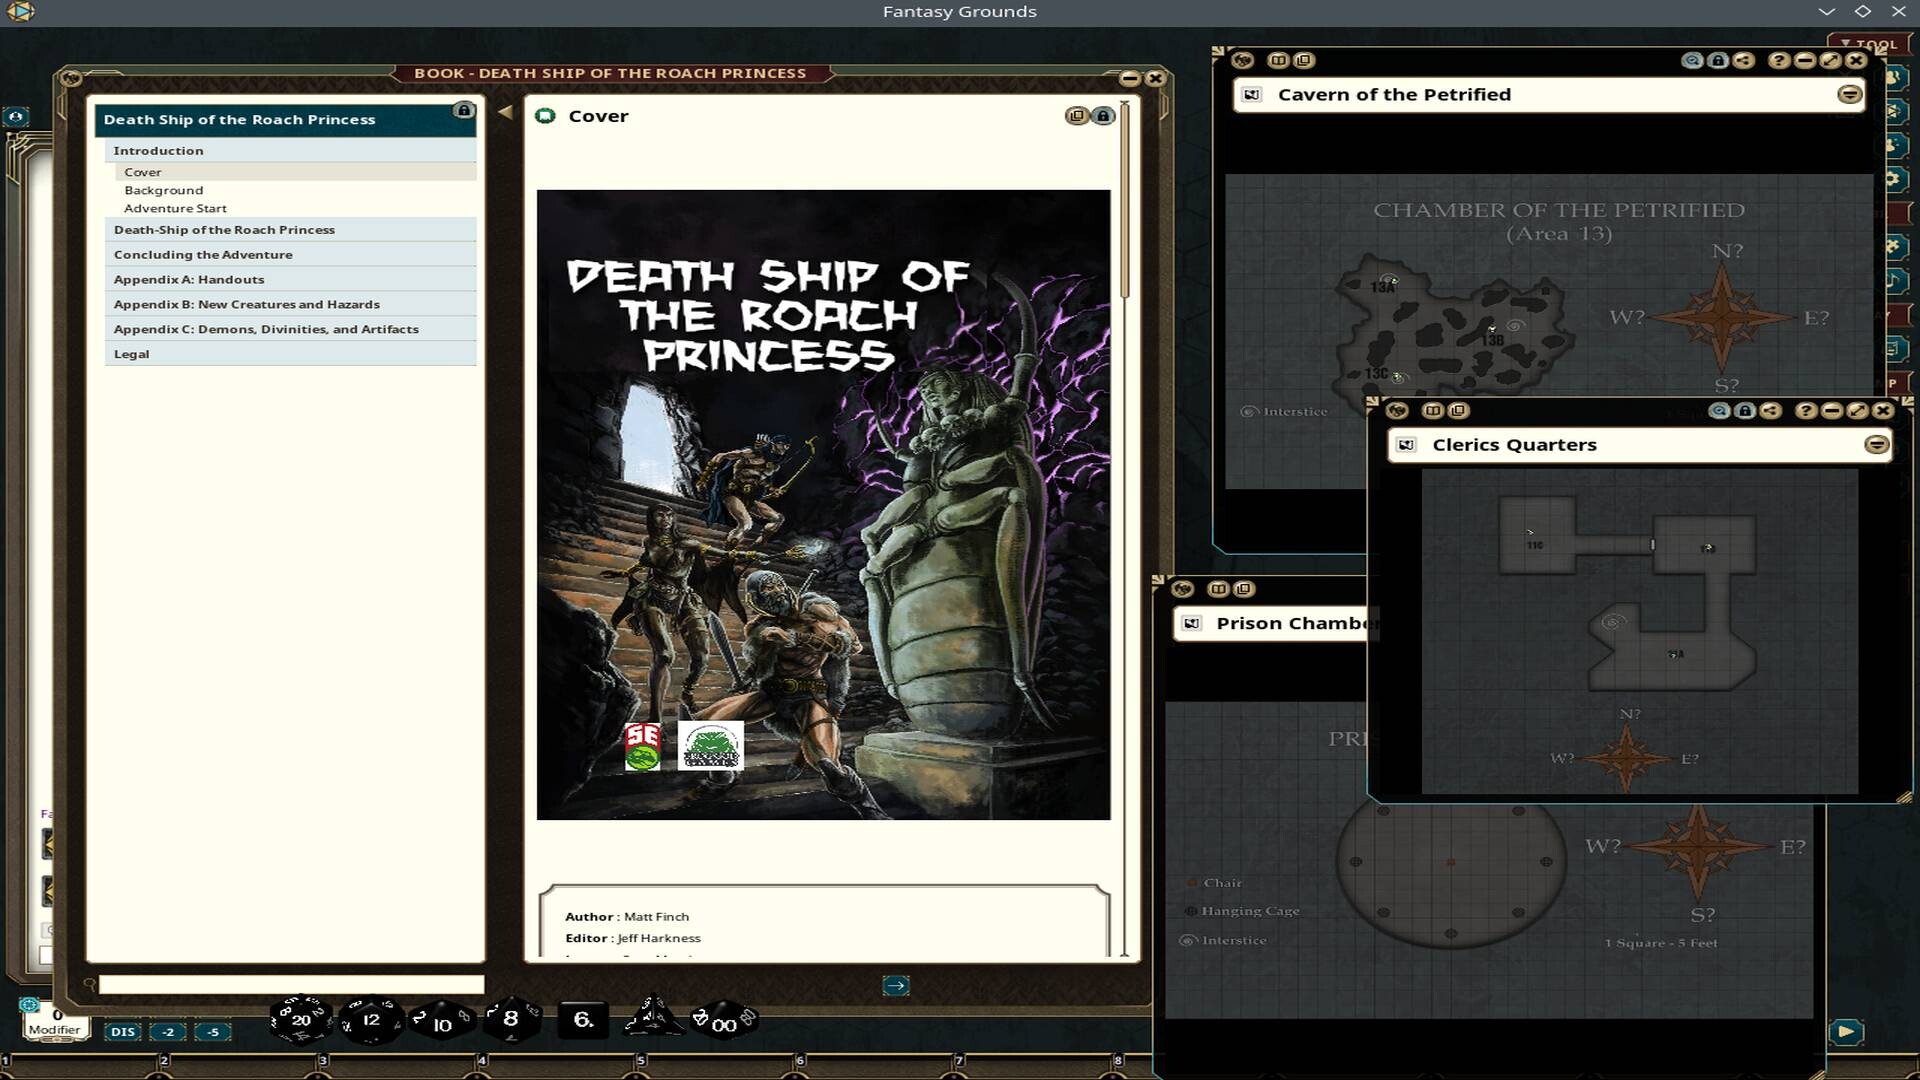Click the edit pencil icon on the Clerics Quarters toolbar
Viewport: 1920px width, 1080px height.
pos(1857,410)
